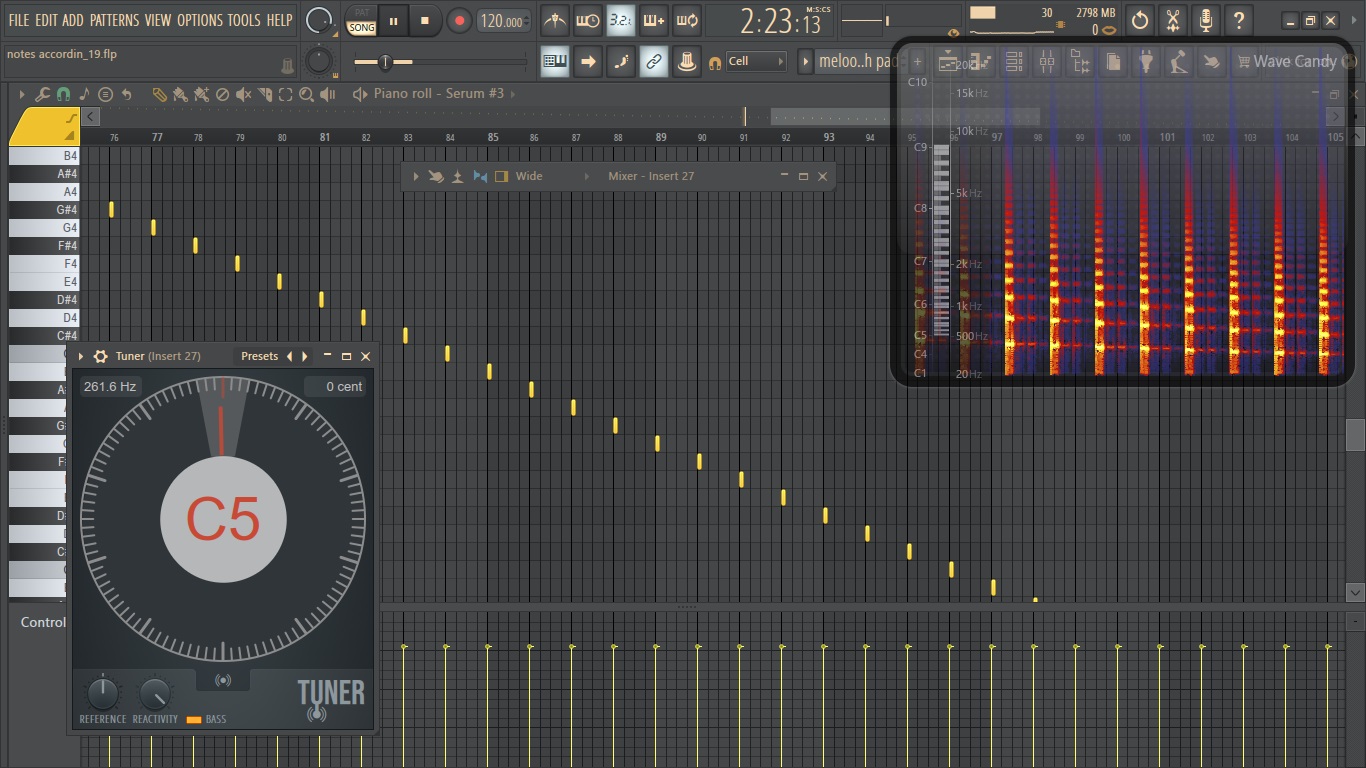Image resolution: width=1366 pixels, height=768 pixels.
Task: Toggle the metronome icon
Action: click(555, 20)
